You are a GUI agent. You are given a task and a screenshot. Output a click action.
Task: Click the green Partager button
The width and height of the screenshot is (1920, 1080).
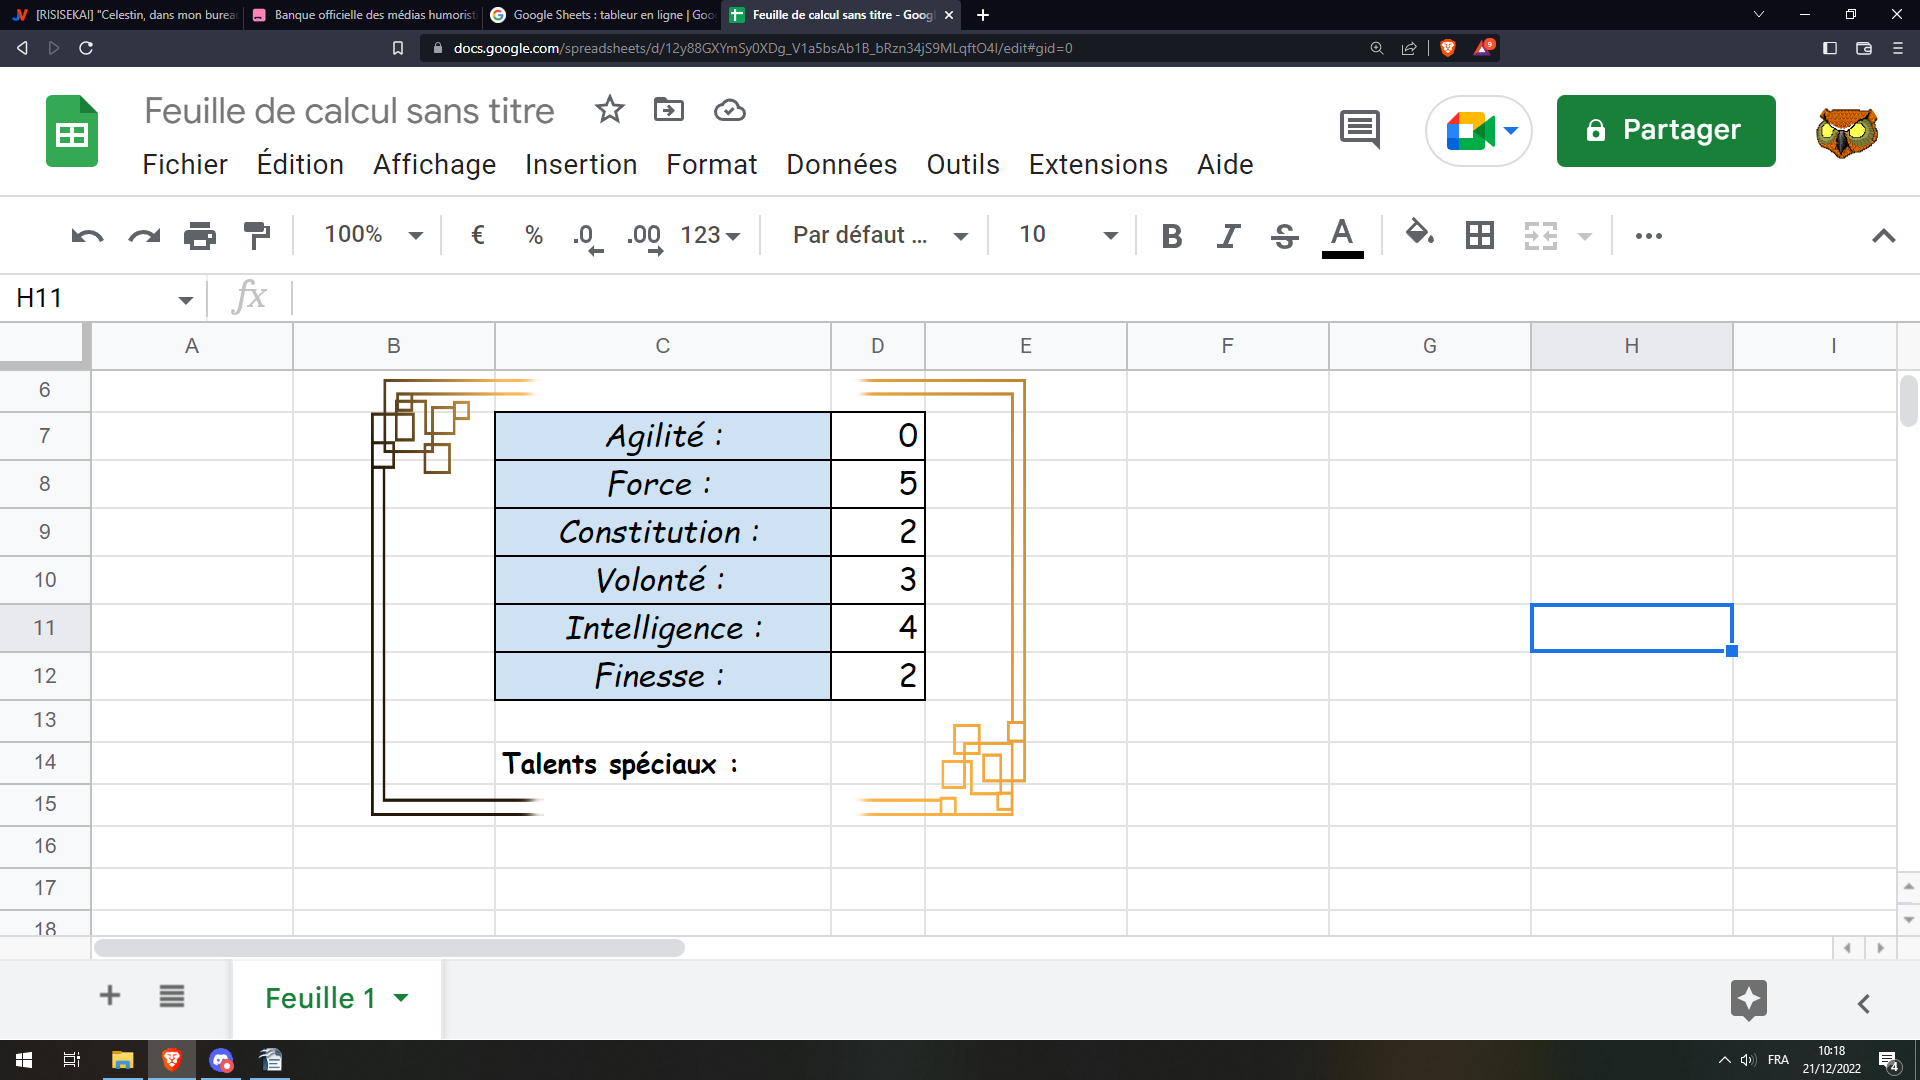pyautogui.click(x=1665, y=131)
